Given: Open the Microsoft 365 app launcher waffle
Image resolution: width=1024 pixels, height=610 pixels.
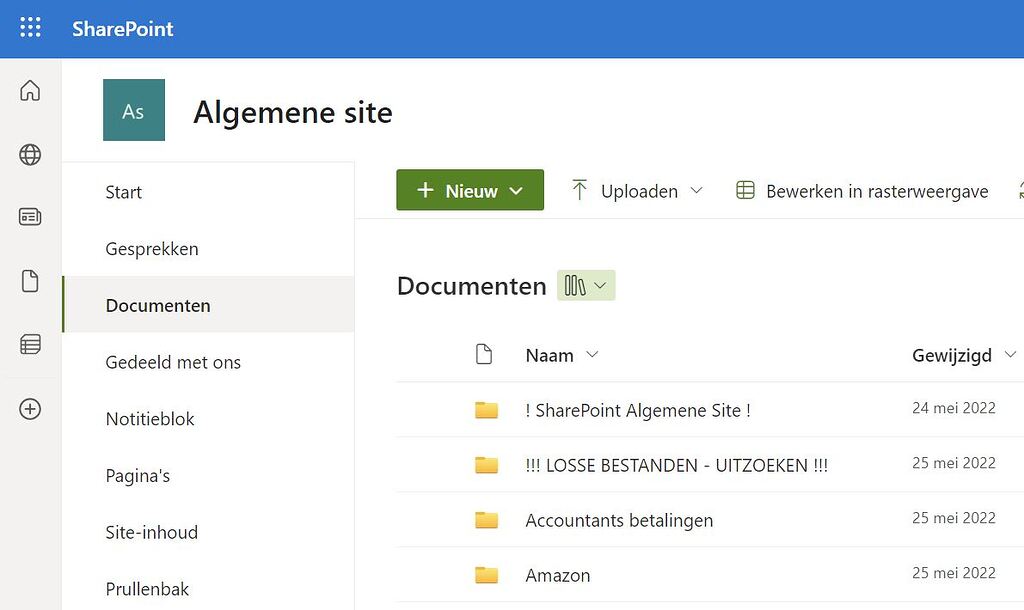Looking at the screenshot, I should coord(30,28).
